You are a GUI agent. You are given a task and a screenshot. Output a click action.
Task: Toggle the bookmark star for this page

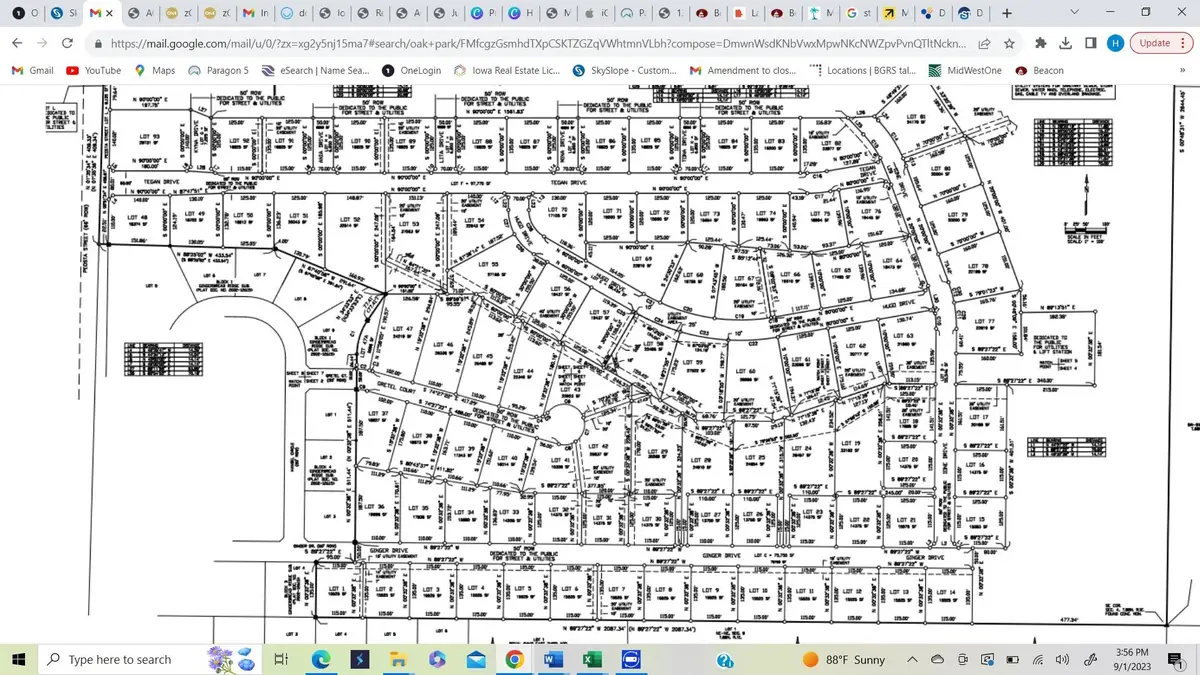[1010, 44]
